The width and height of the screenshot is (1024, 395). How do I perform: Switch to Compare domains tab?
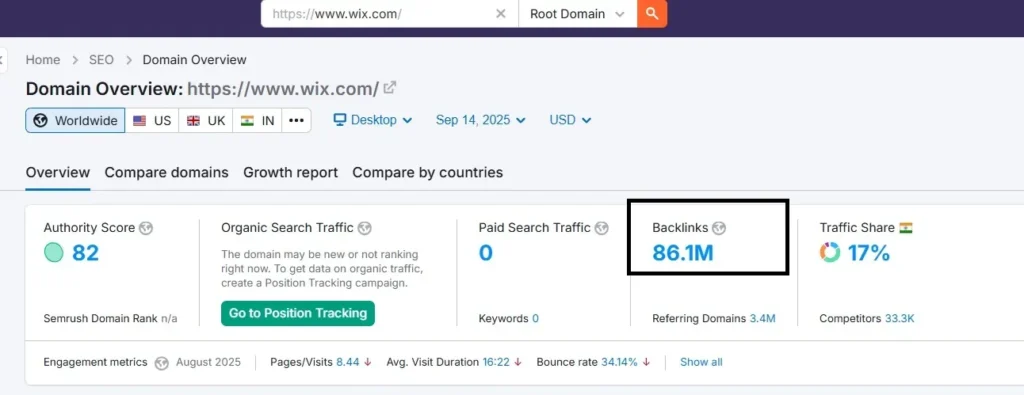click(x=167, y=173)
